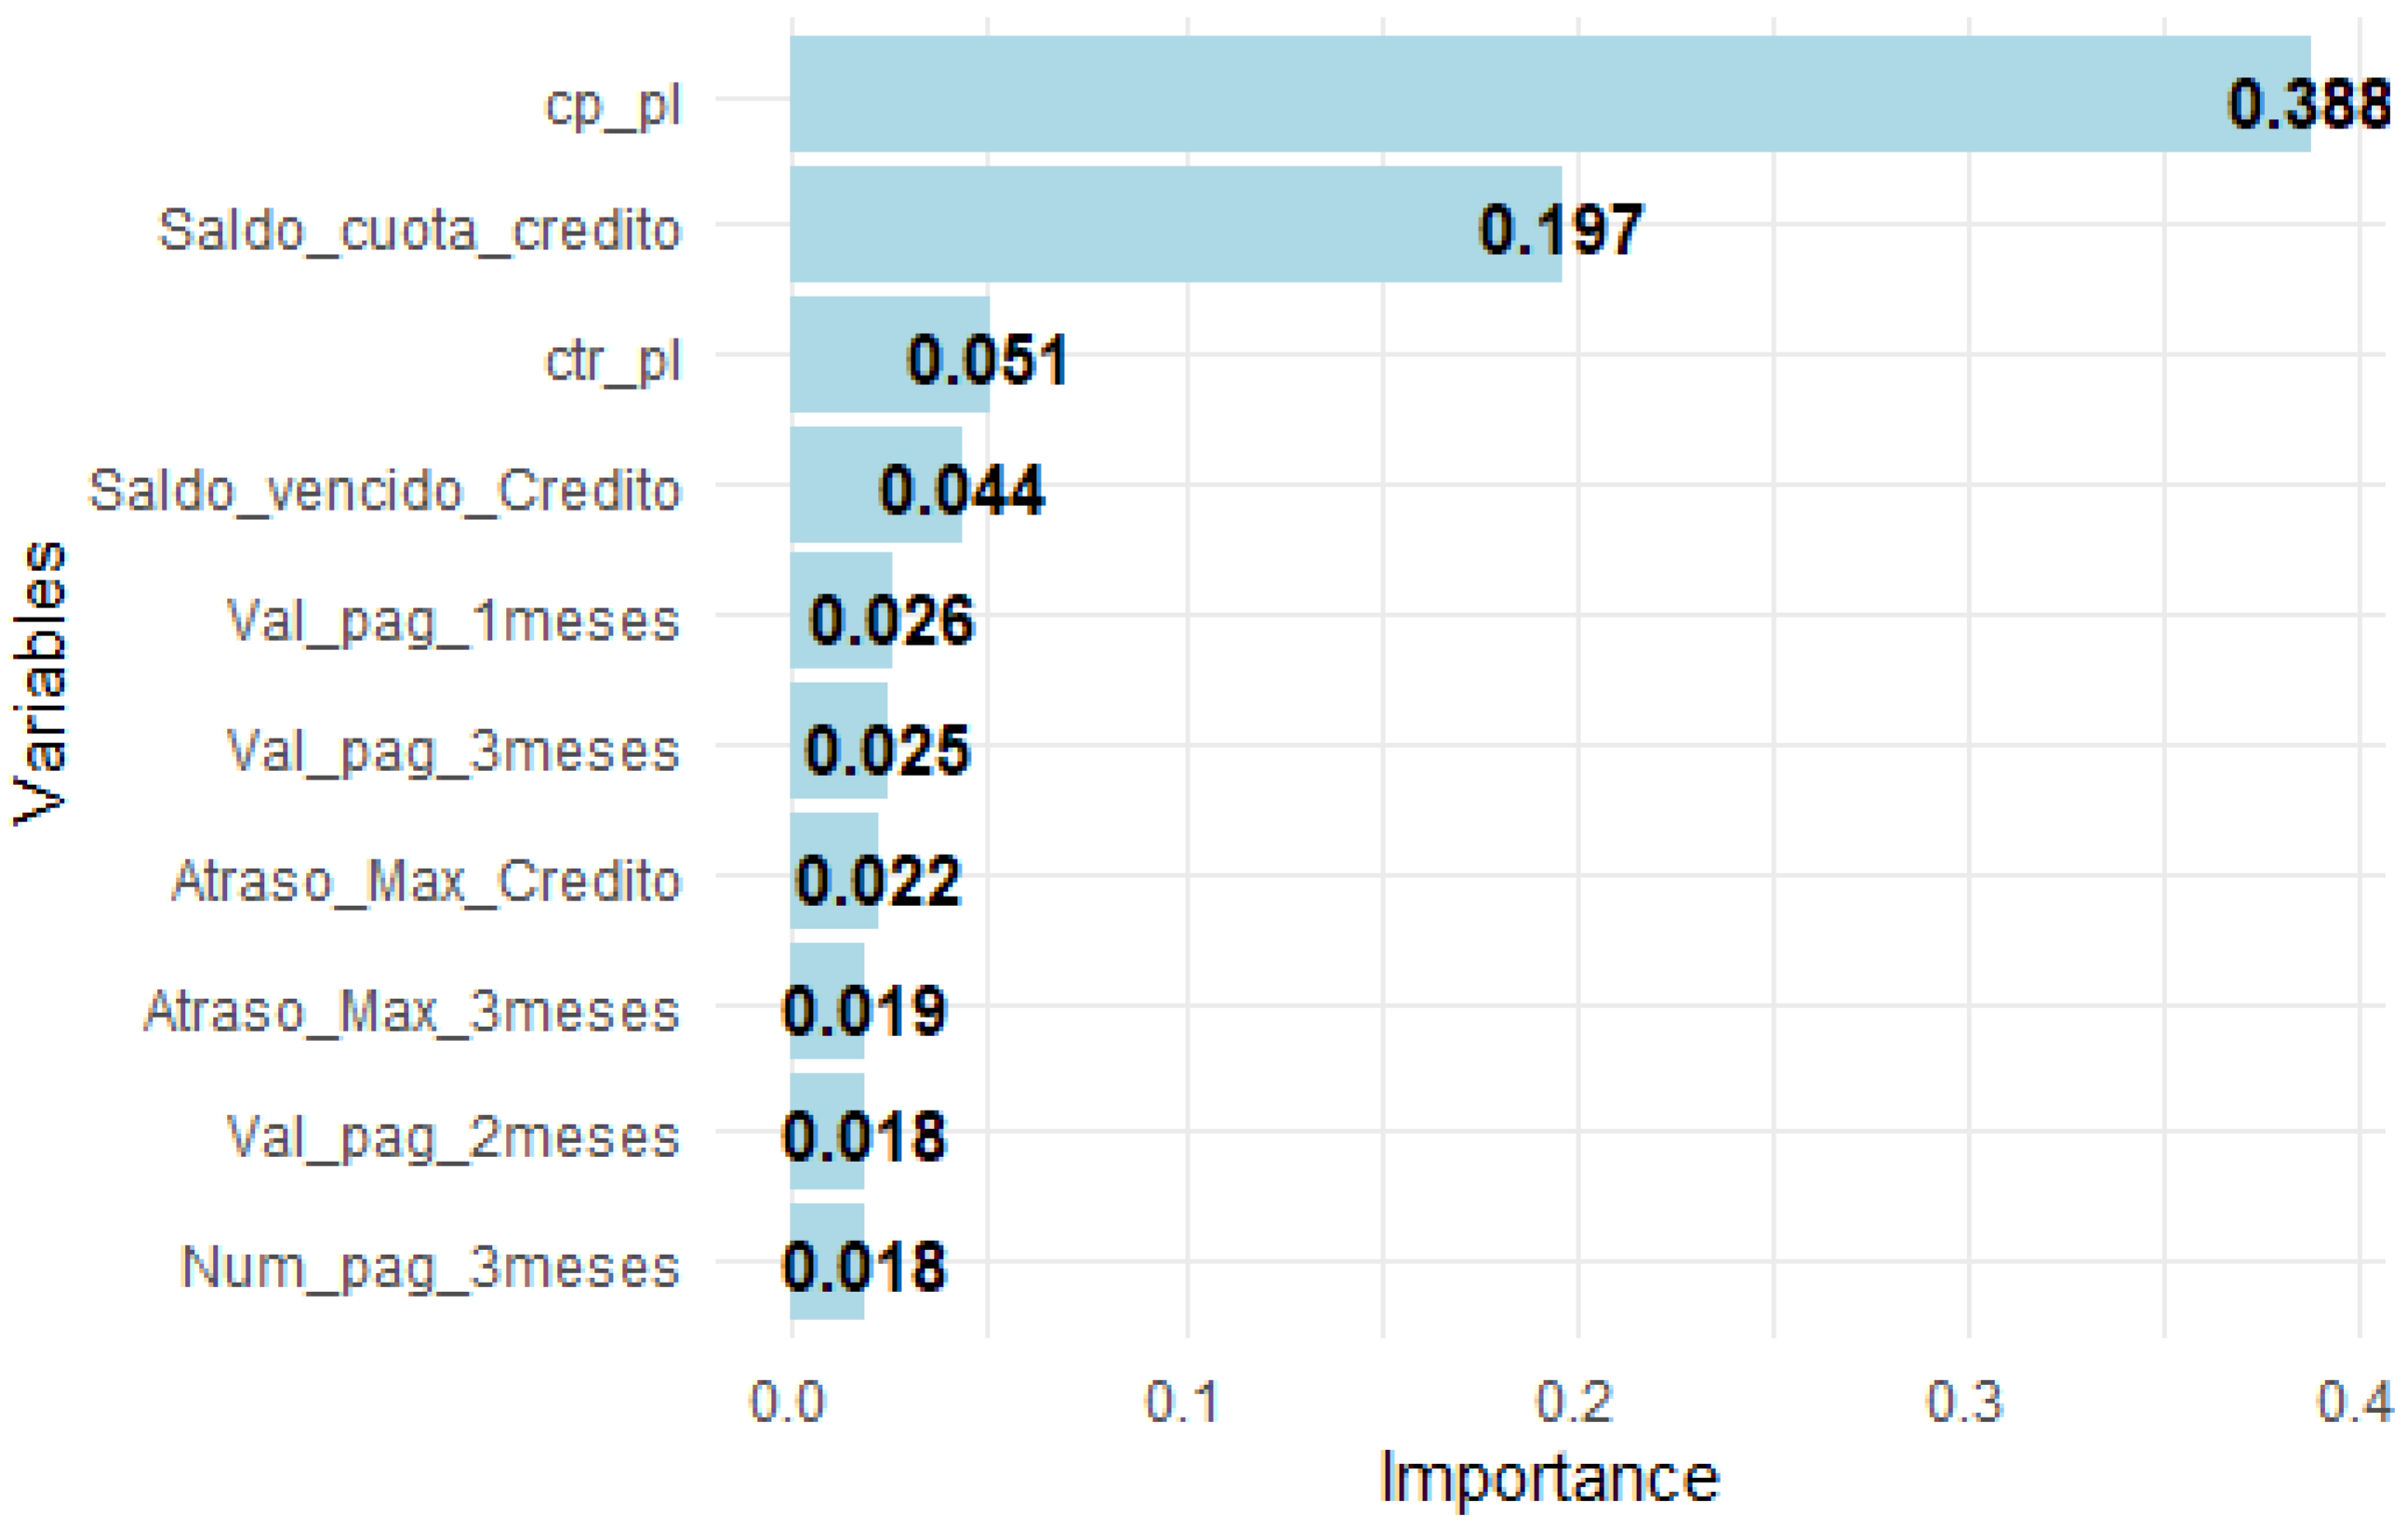This screenshot has height=1530, width=2408.
Task: Click the Variables y-axis title
Action: point(40,684)
